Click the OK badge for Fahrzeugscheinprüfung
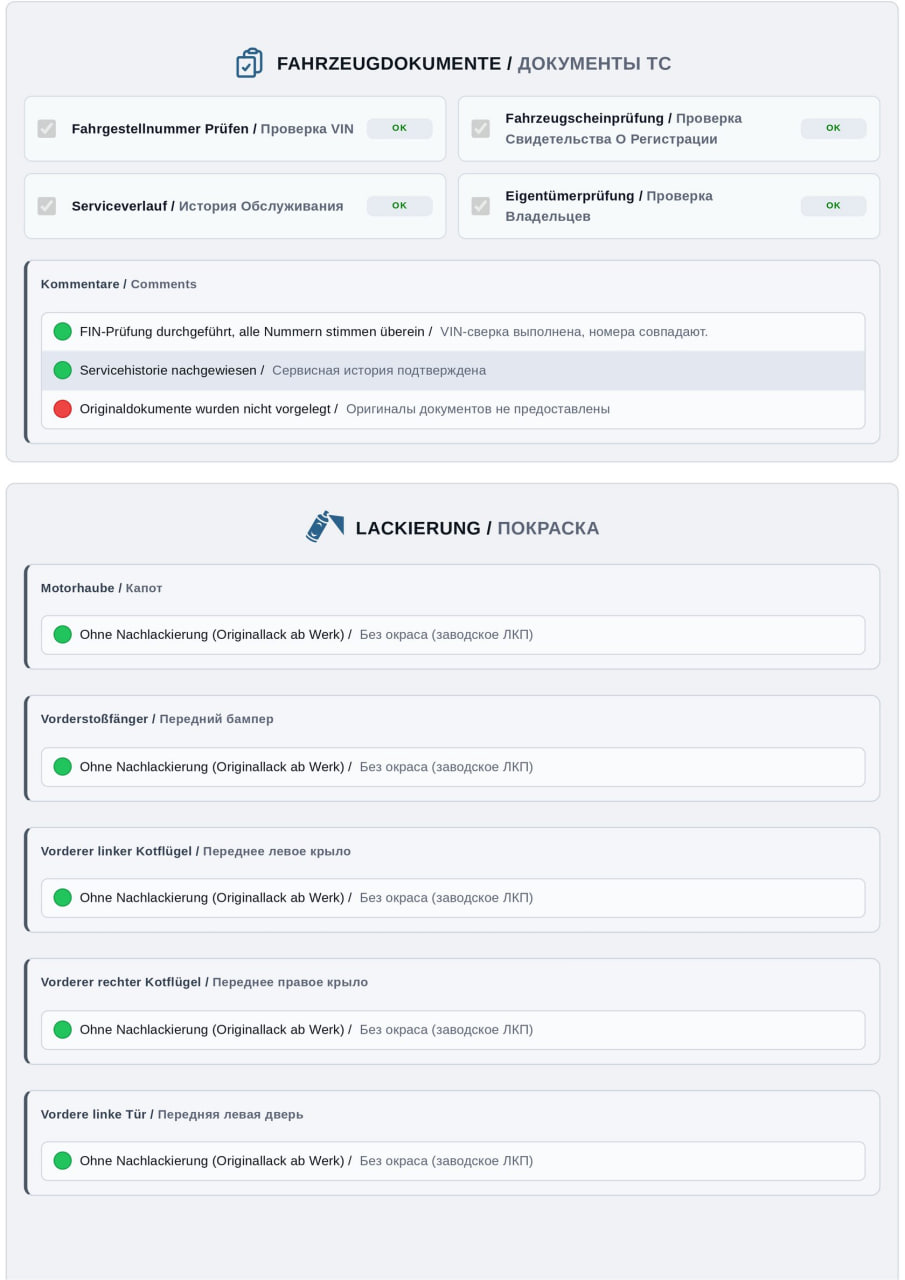Image resolution: width=905 pixels, height=1280 pixels. tap(833, 128)
